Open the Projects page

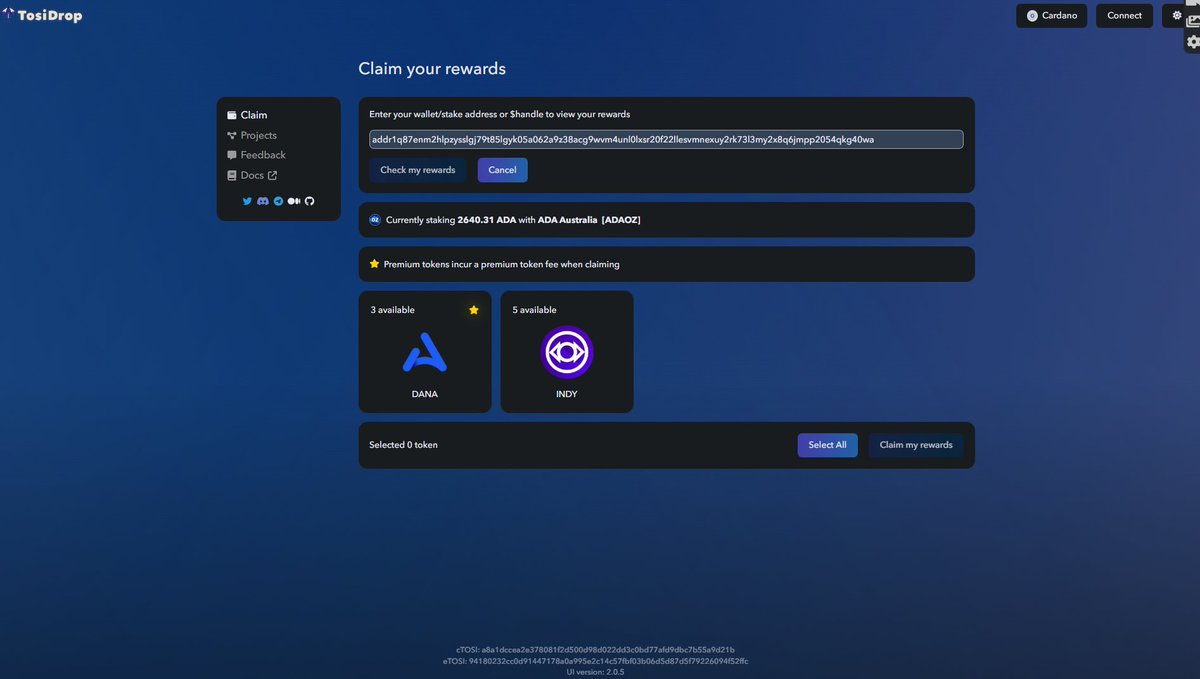tap(251, 135)
